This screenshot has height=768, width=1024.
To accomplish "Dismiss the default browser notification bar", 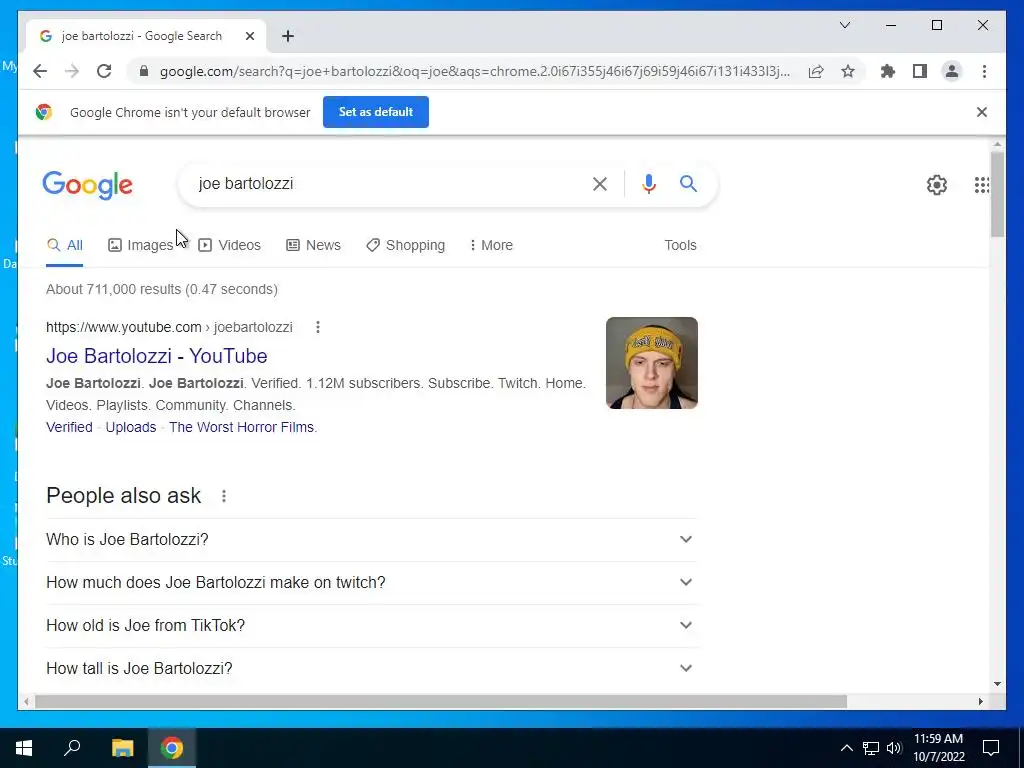I will click(982, 112).
